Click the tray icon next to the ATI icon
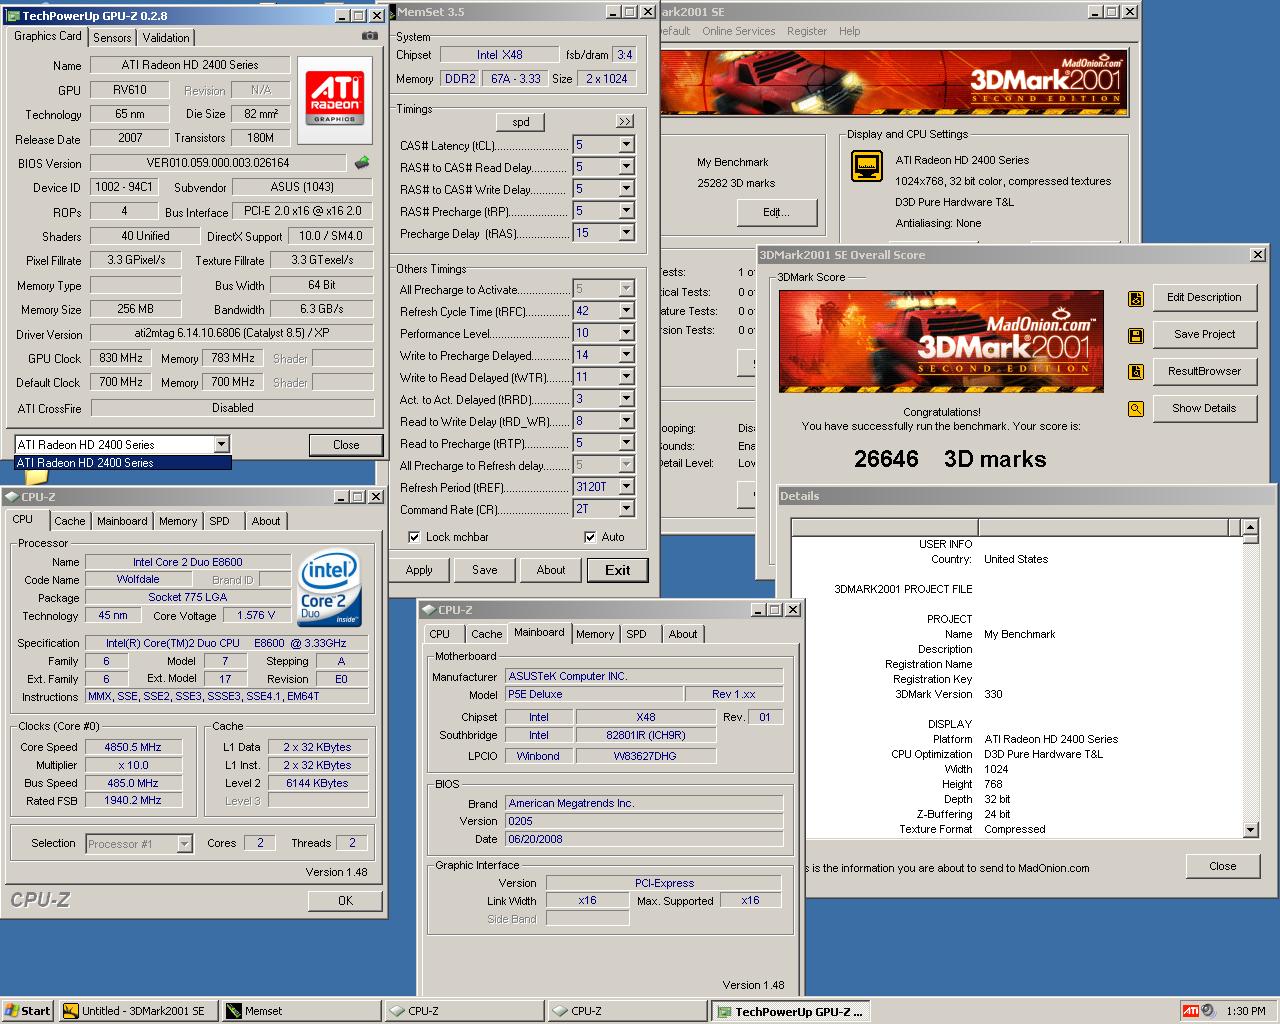 [1208, 1011]
